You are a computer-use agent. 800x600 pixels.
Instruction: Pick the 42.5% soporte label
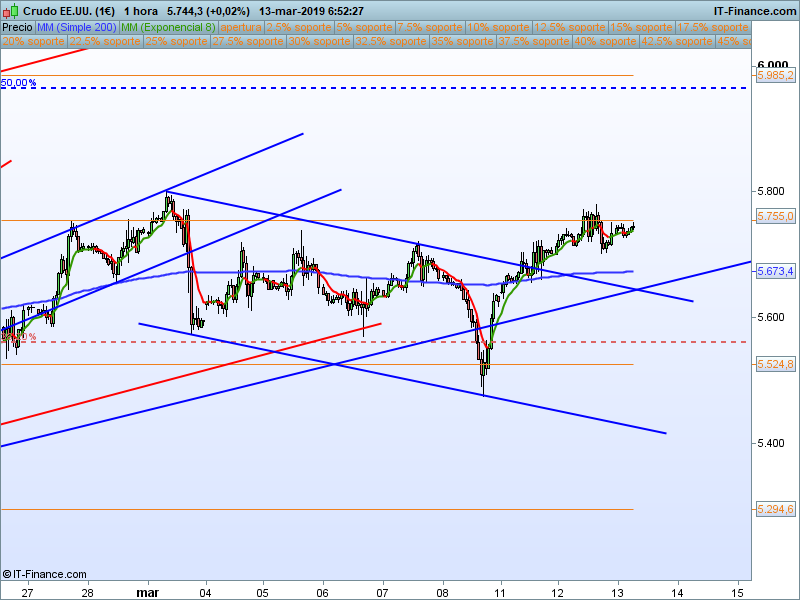(677, 41)
